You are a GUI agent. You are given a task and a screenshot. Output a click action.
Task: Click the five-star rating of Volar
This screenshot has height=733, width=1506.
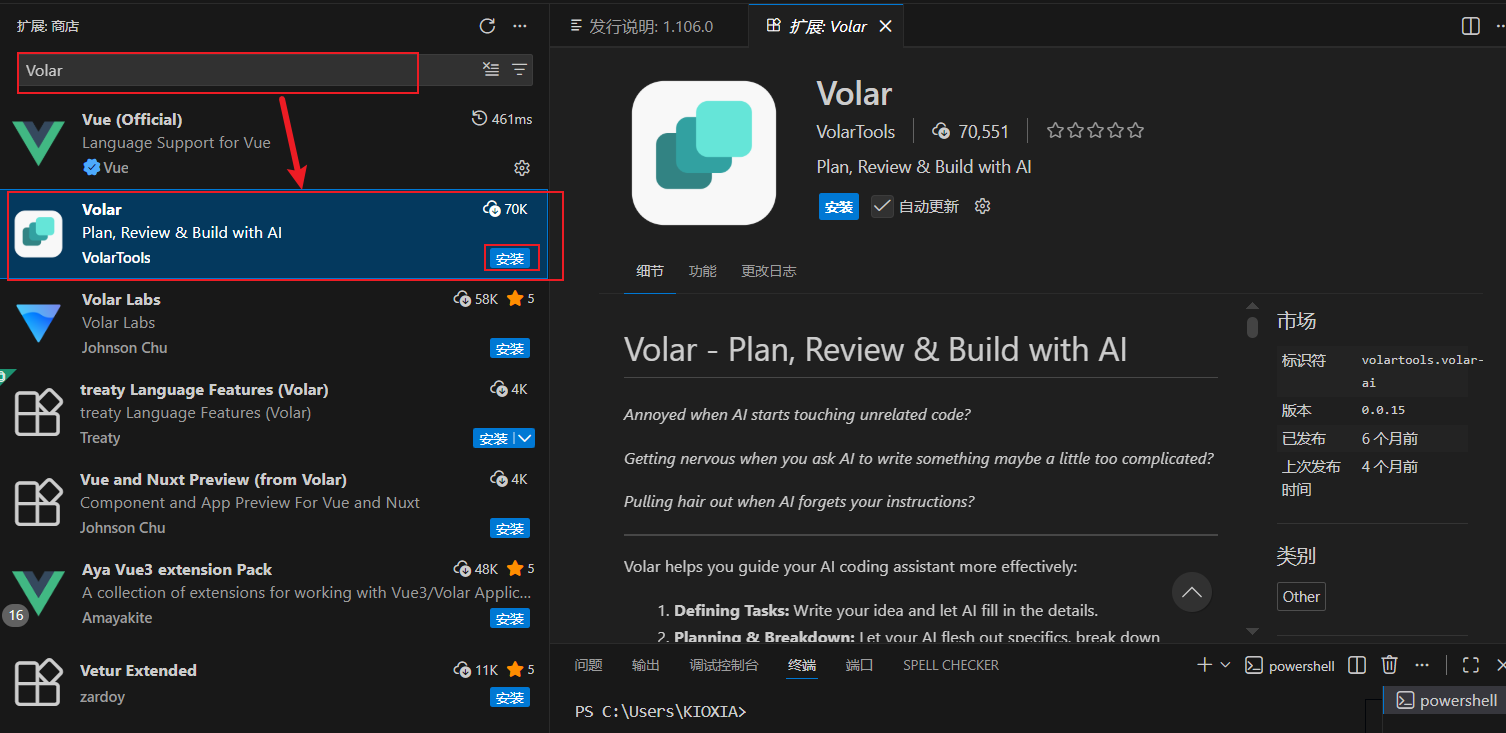(x=1095, y=131)
